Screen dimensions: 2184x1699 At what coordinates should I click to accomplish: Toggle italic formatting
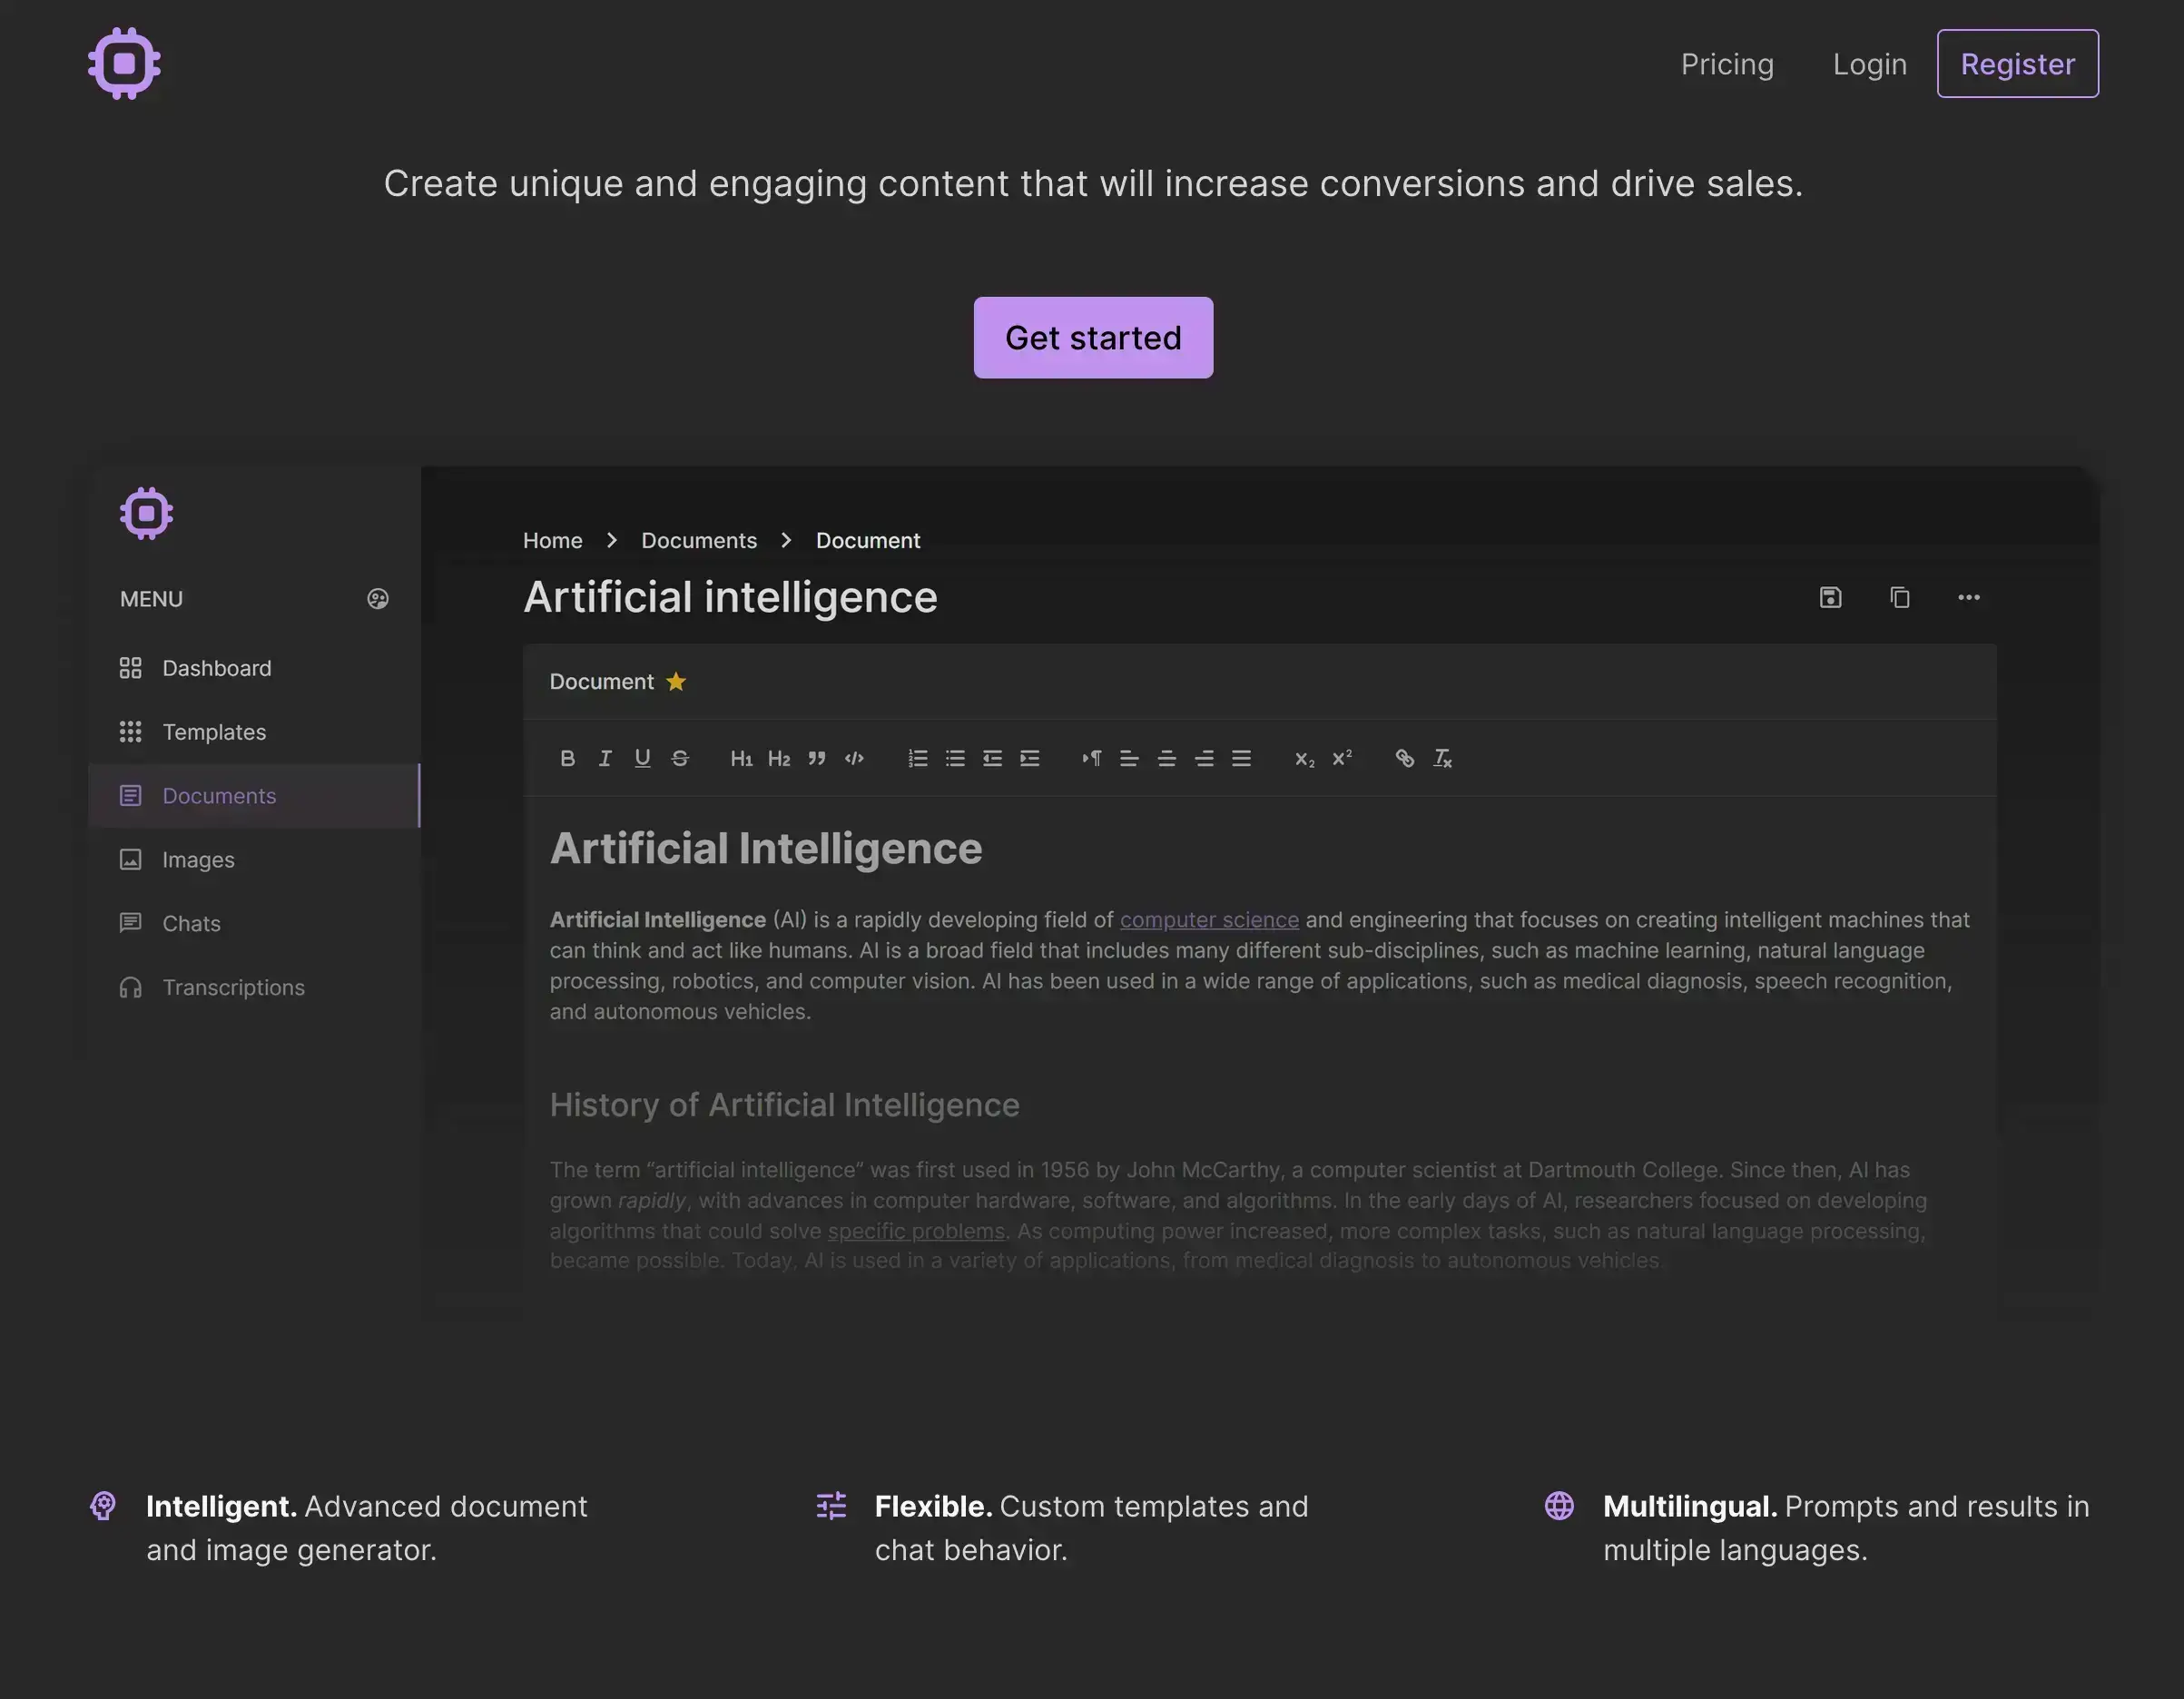click(605, 758)
